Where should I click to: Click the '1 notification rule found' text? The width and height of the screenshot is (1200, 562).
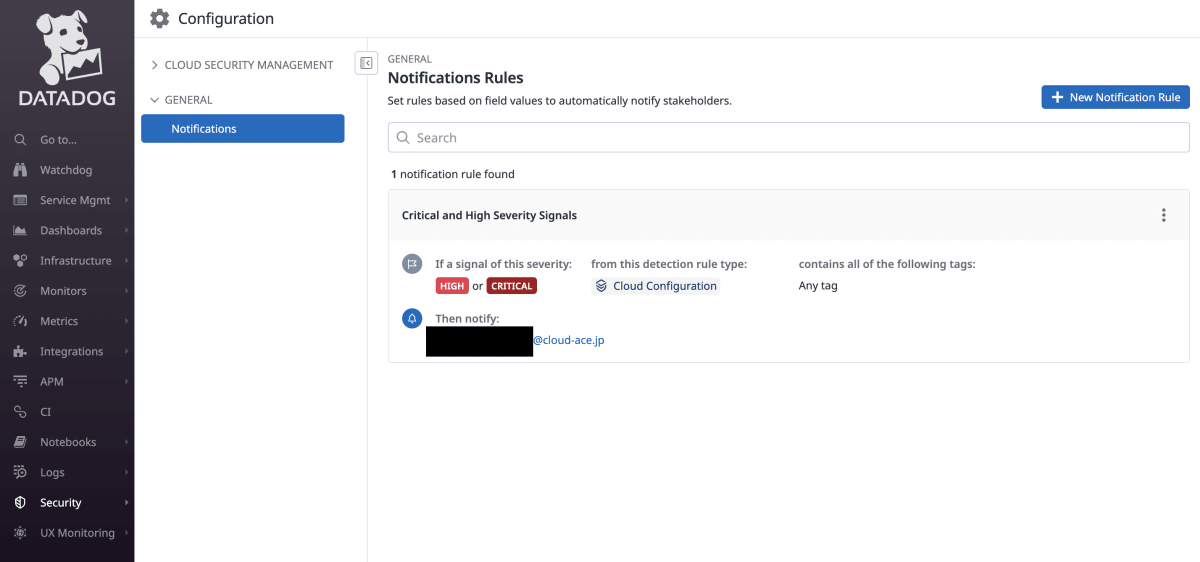pos(453,174)
